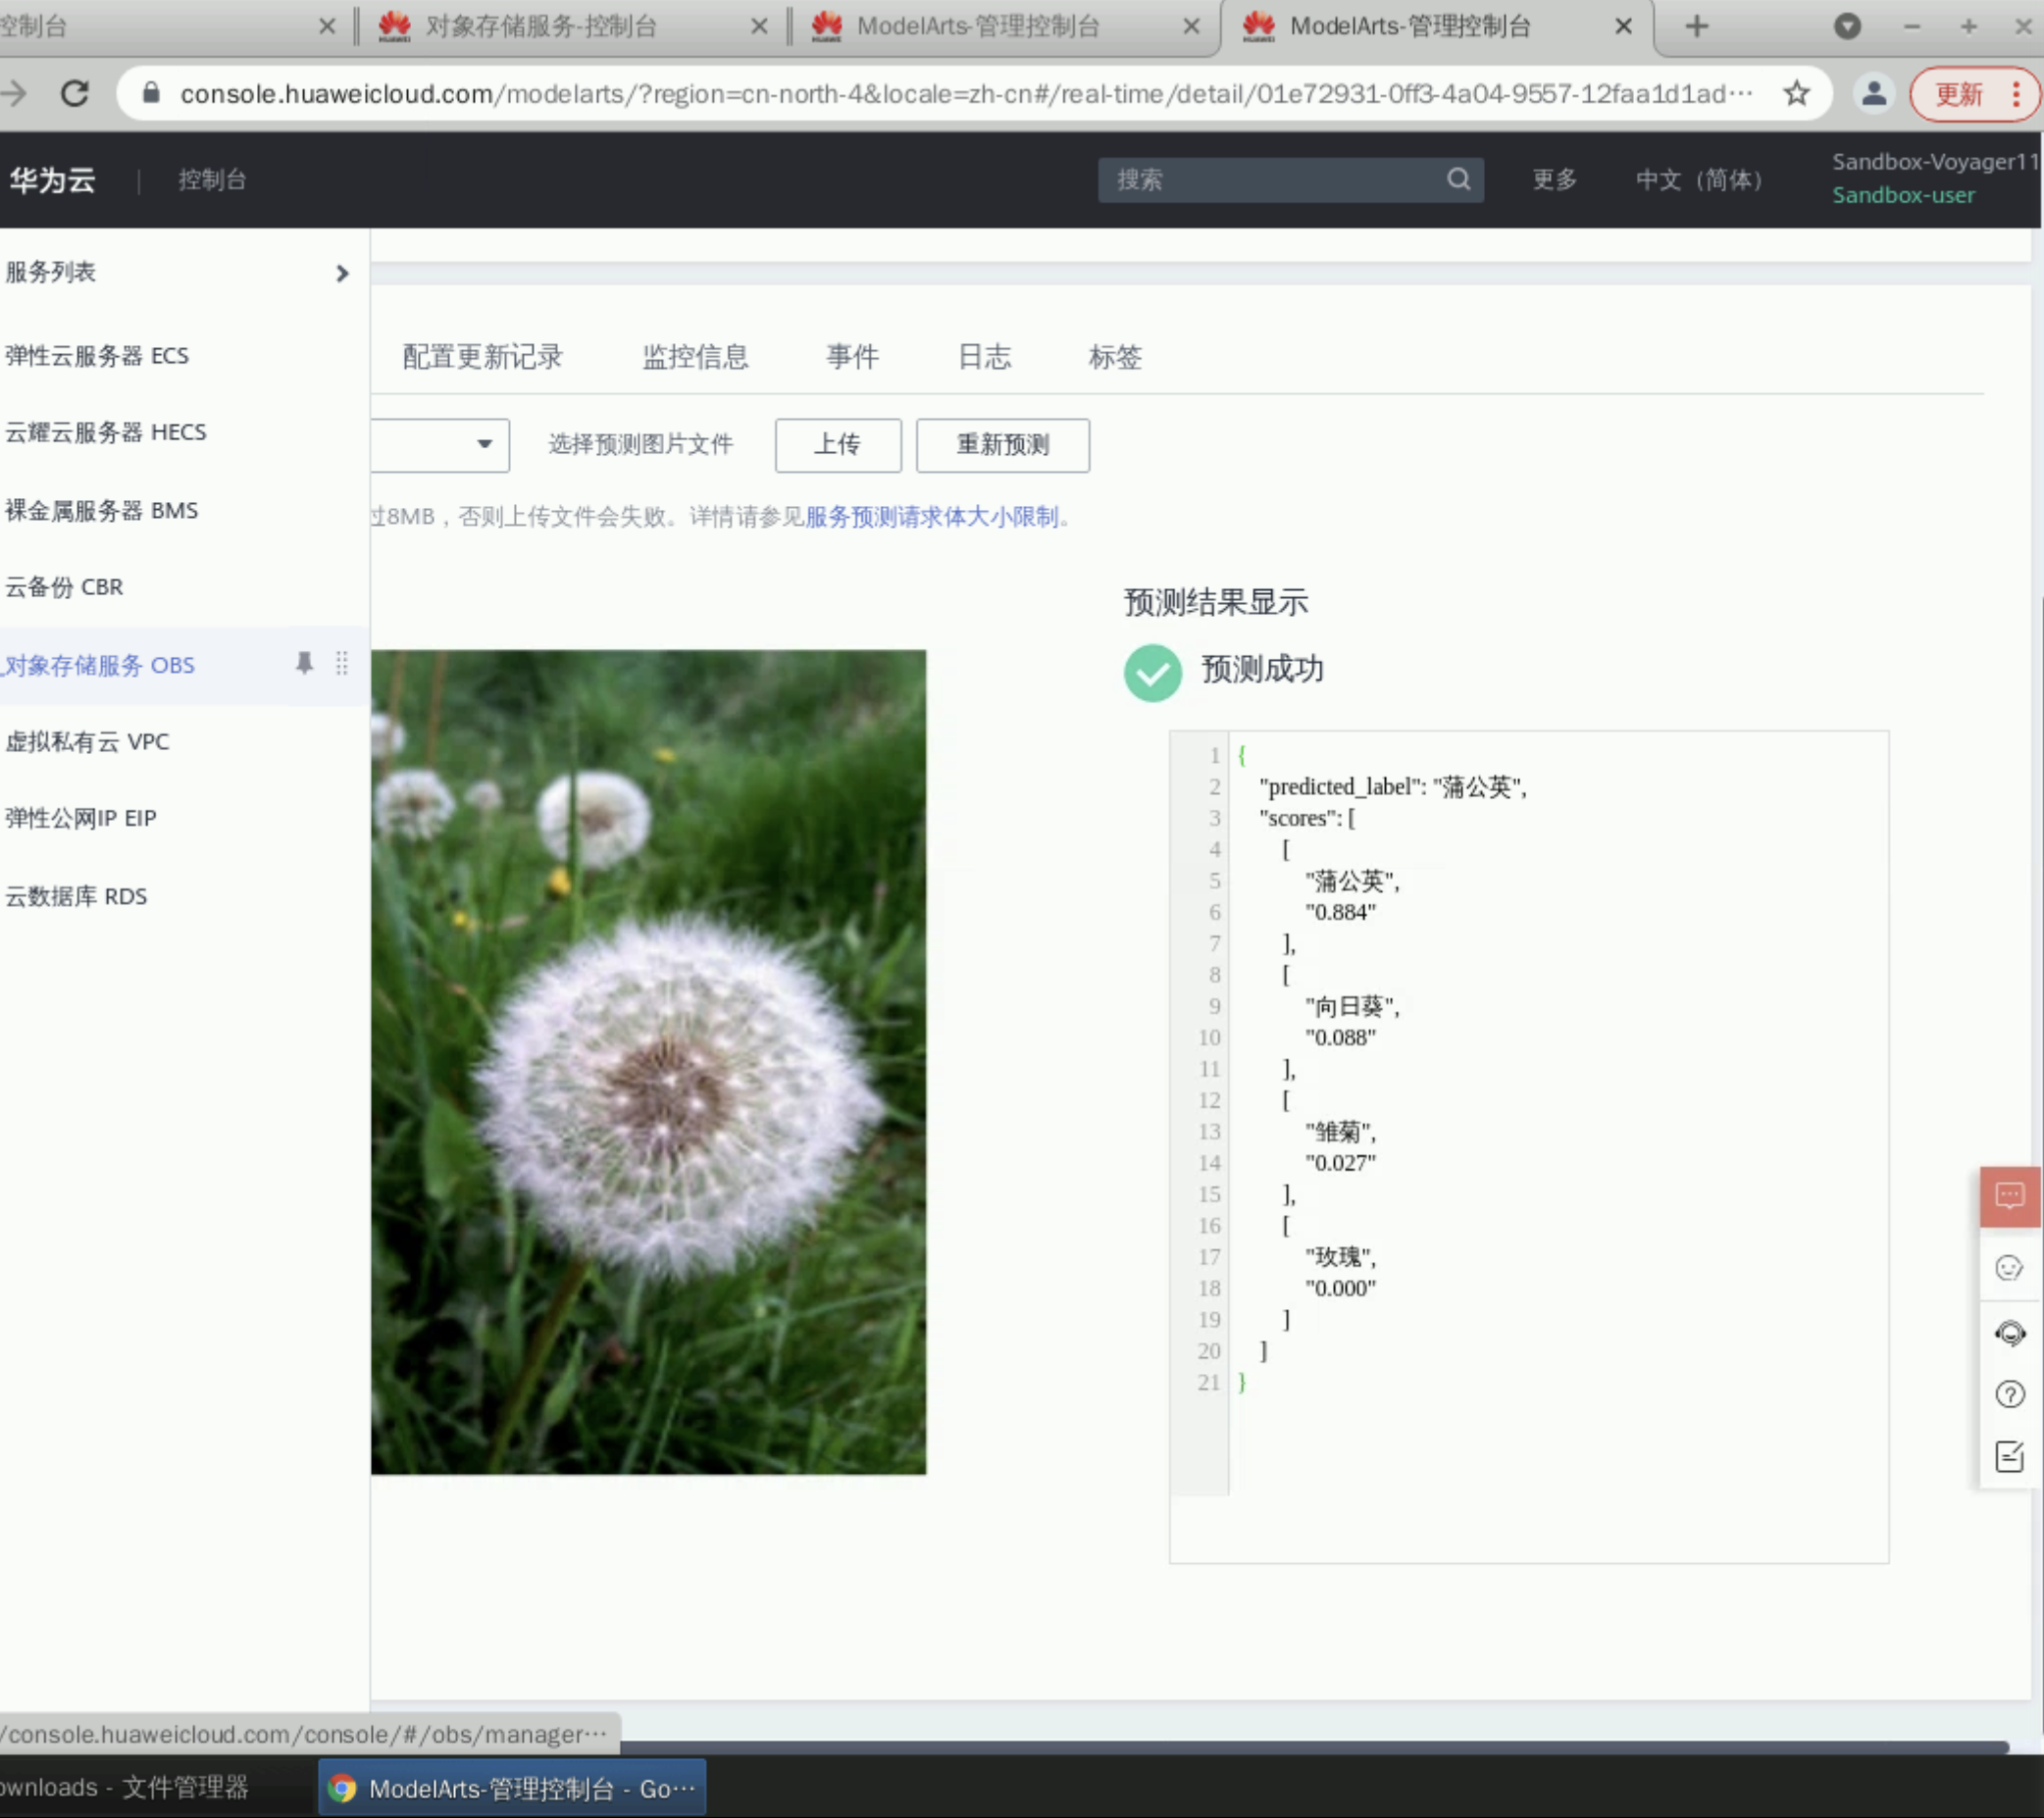Switch to the 监控信息 tab
This screenshot has width=2044, height=1818.
pos(695,357)
